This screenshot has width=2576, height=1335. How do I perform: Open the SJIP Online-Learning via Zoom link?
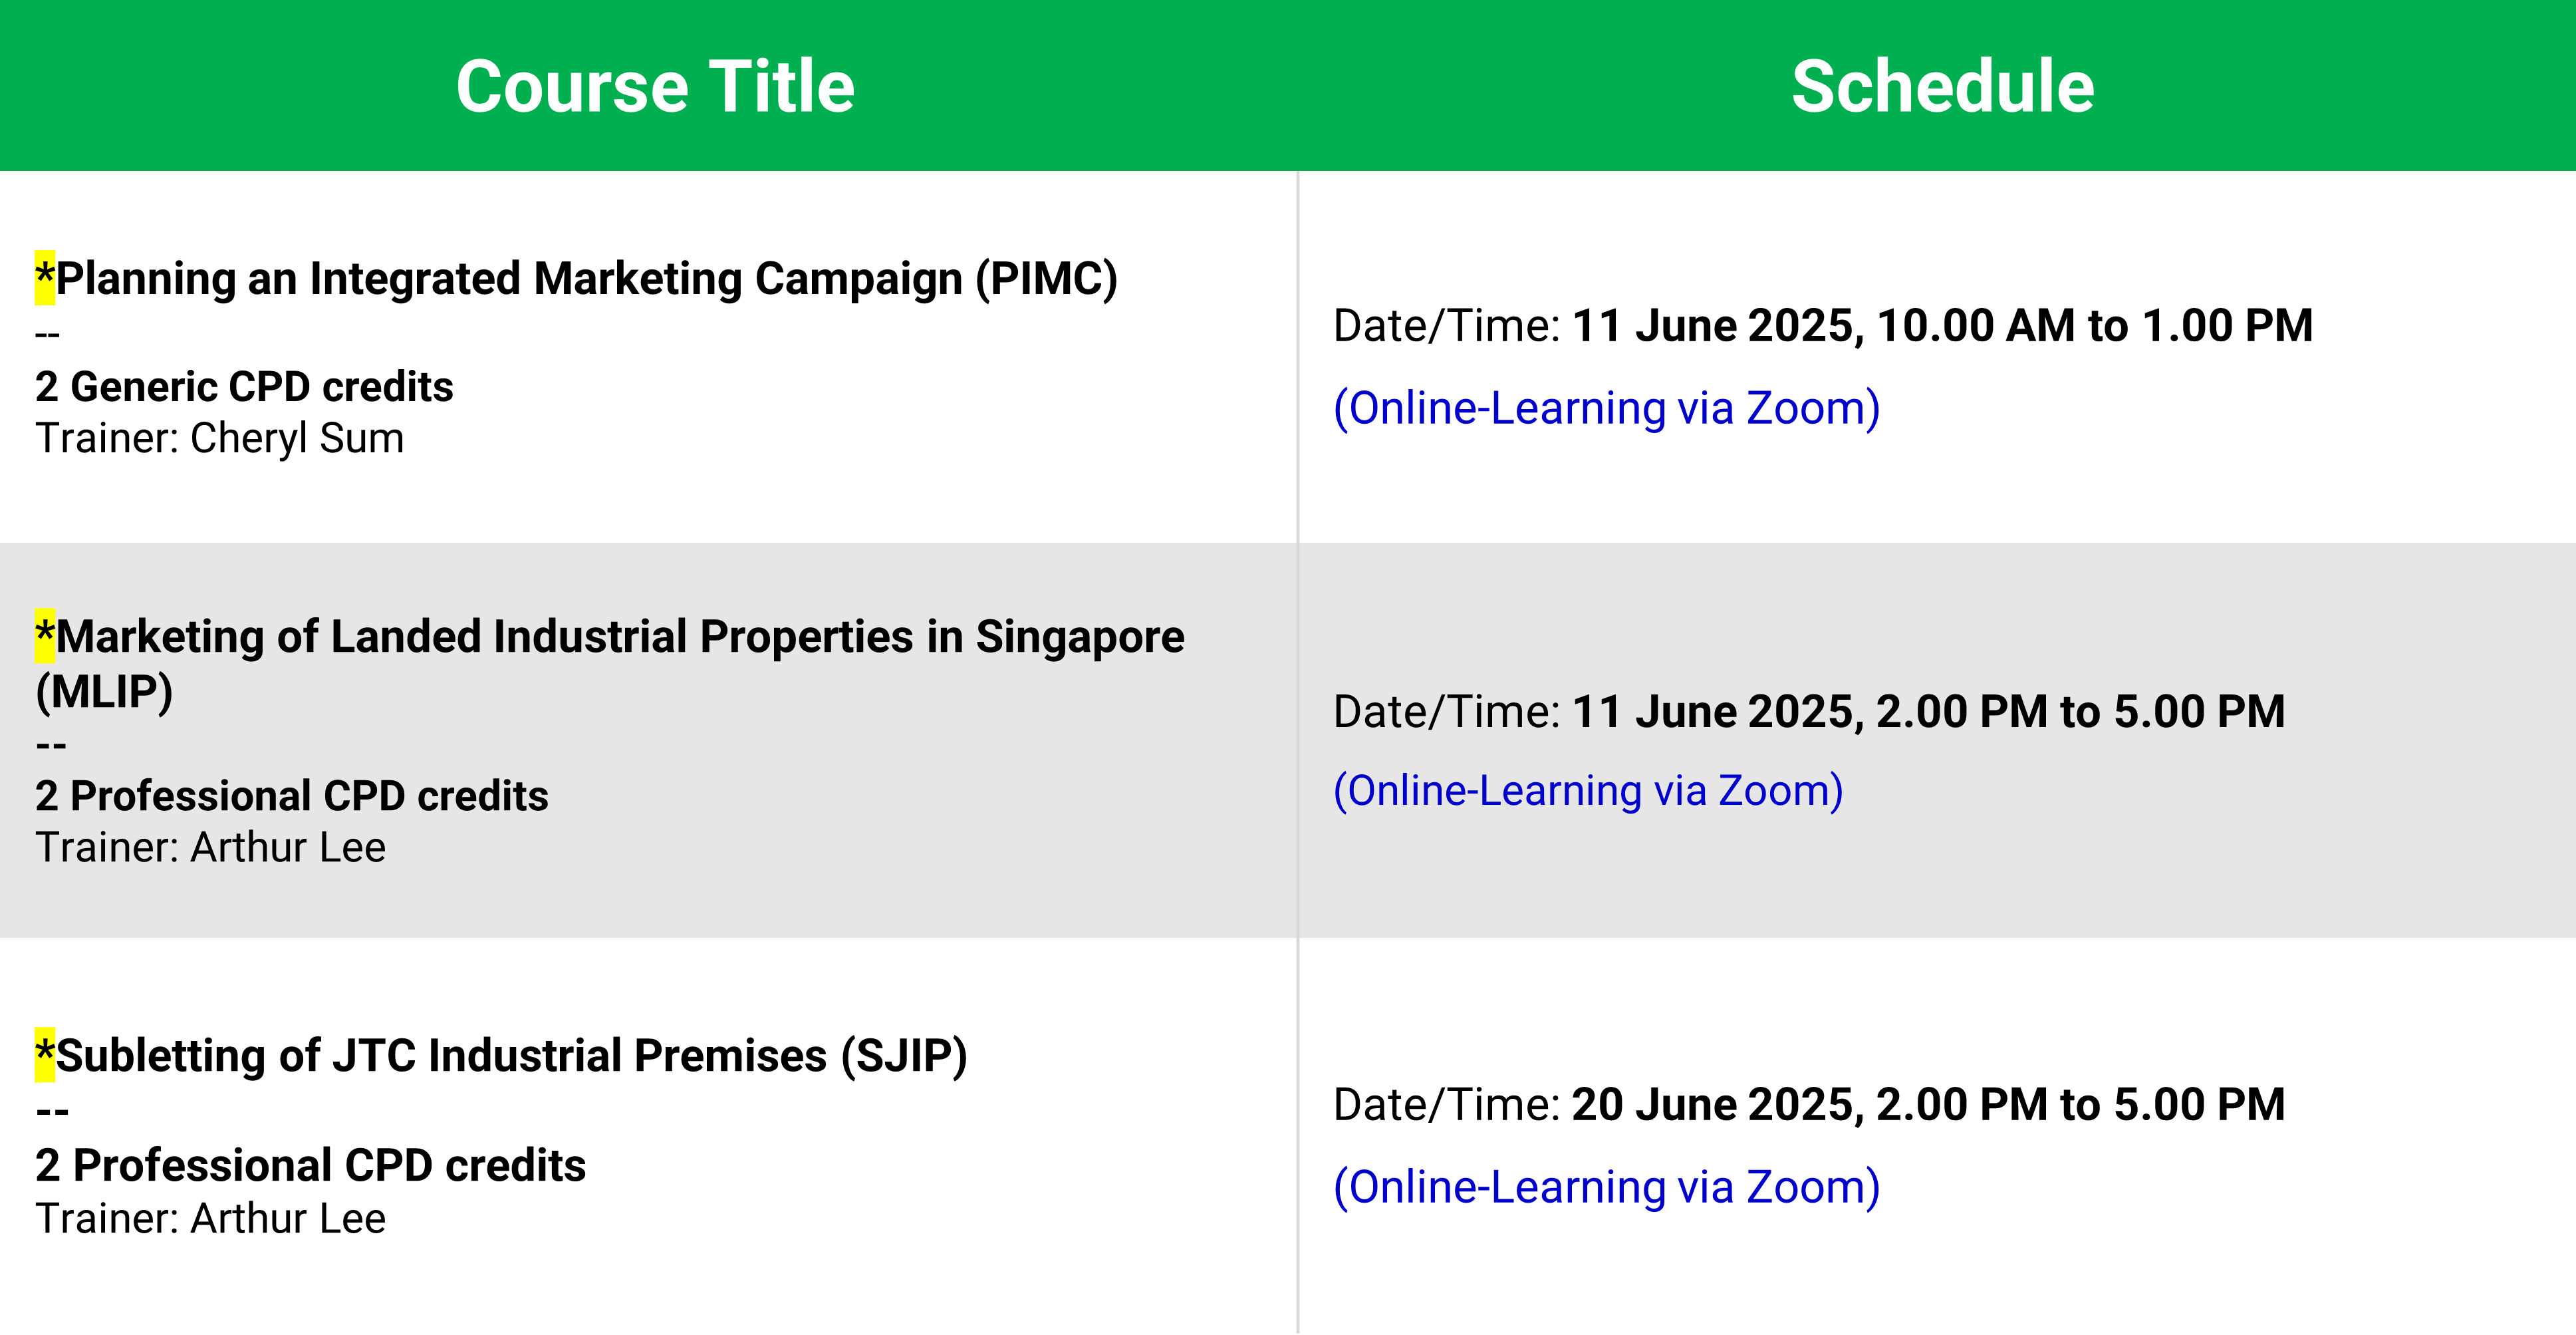click(x=1606, y=1188)
